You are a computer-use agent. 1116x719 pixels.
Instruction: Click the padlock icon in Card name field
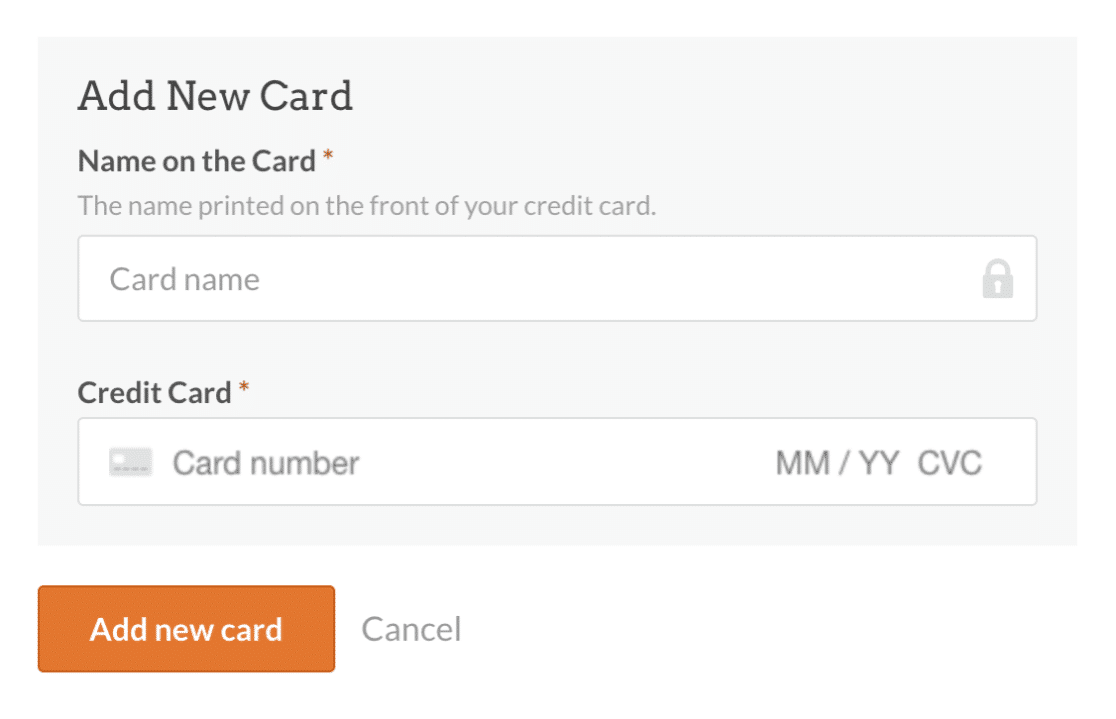pyautogui.click(x=997, y=278)
